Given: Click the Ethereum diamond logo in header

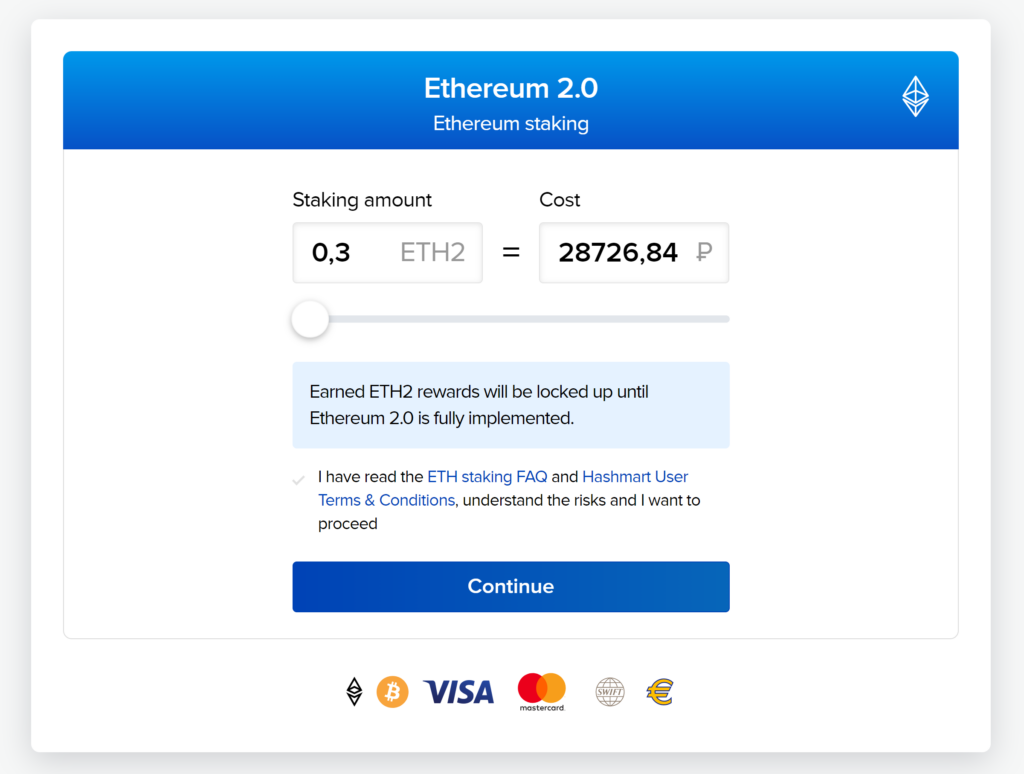Looking at the screenshot, I should click(915, 97).
